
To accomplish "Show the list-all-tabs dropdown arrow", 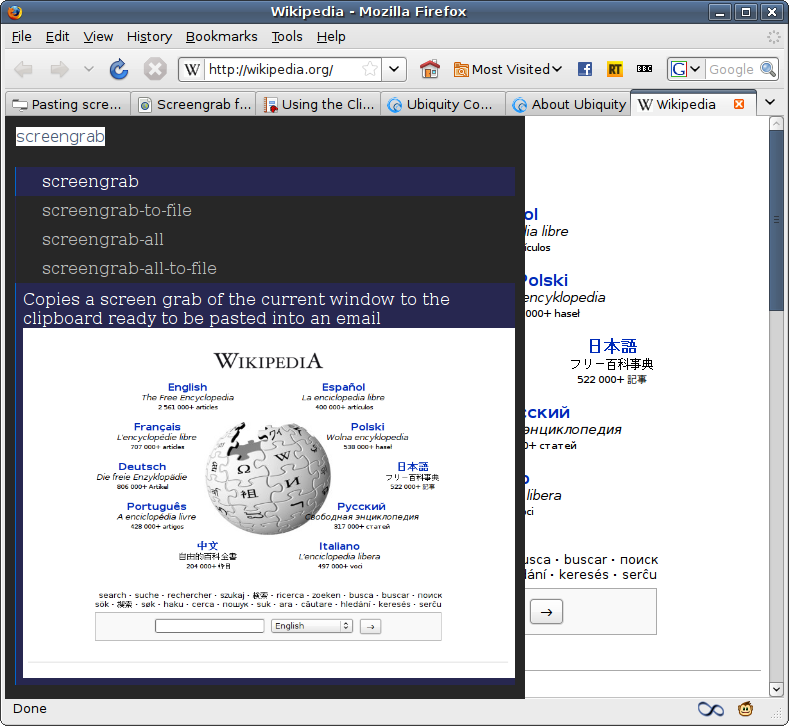I will [x=770, y=103].
